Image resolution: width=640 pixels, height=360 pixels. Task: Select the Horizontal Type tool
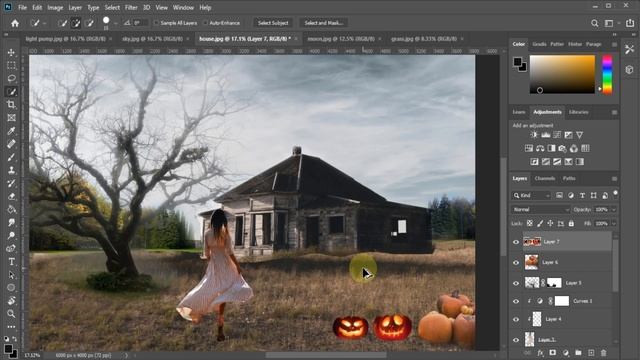[11, 262]
